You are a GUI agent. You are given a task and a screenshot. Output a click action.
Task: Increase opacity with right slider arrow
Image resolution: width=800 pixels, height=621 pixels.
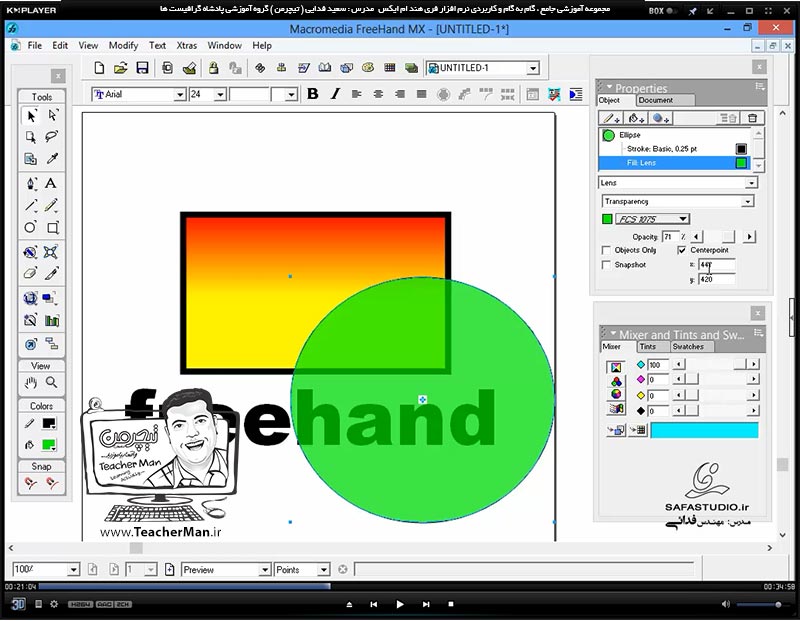tap(749, 237)
